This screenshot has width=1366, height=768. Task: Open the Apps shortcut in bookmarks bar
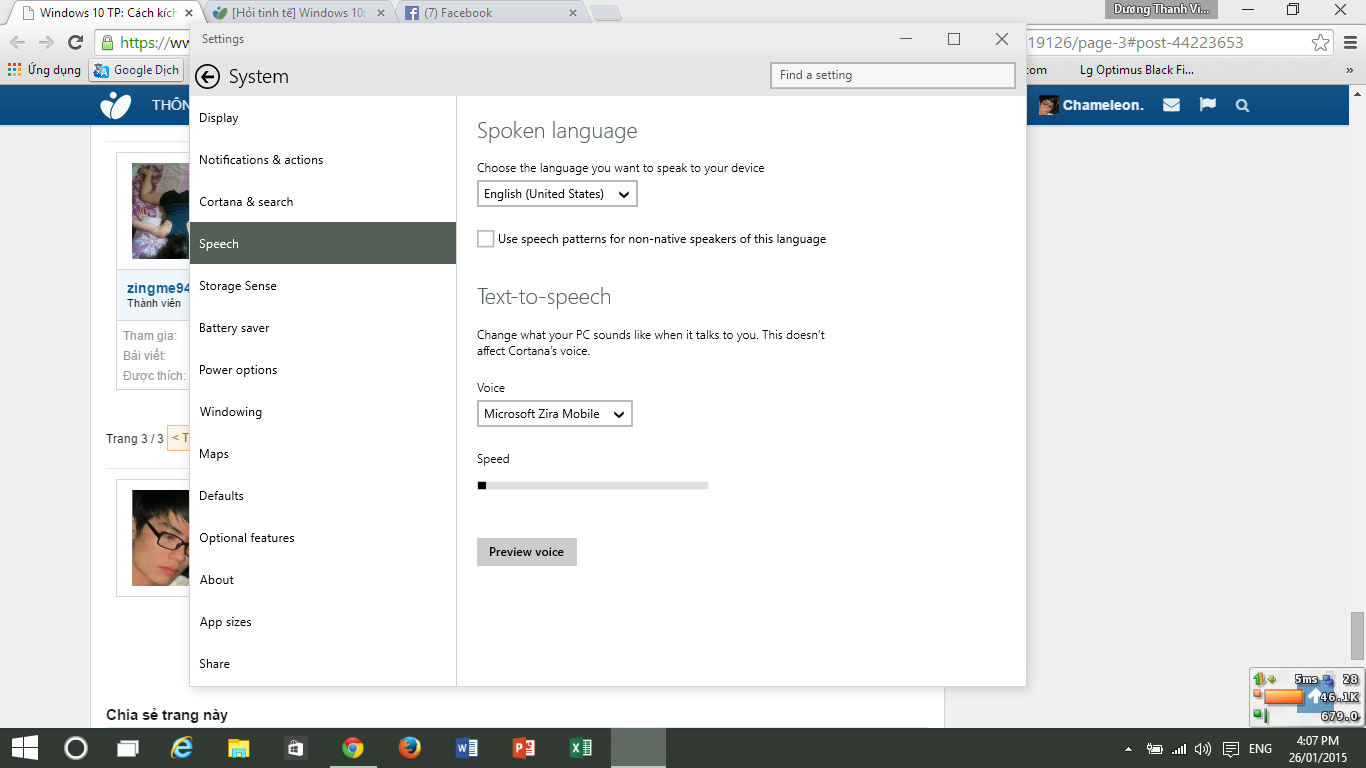pyautogui.click(x=44, y=70)
